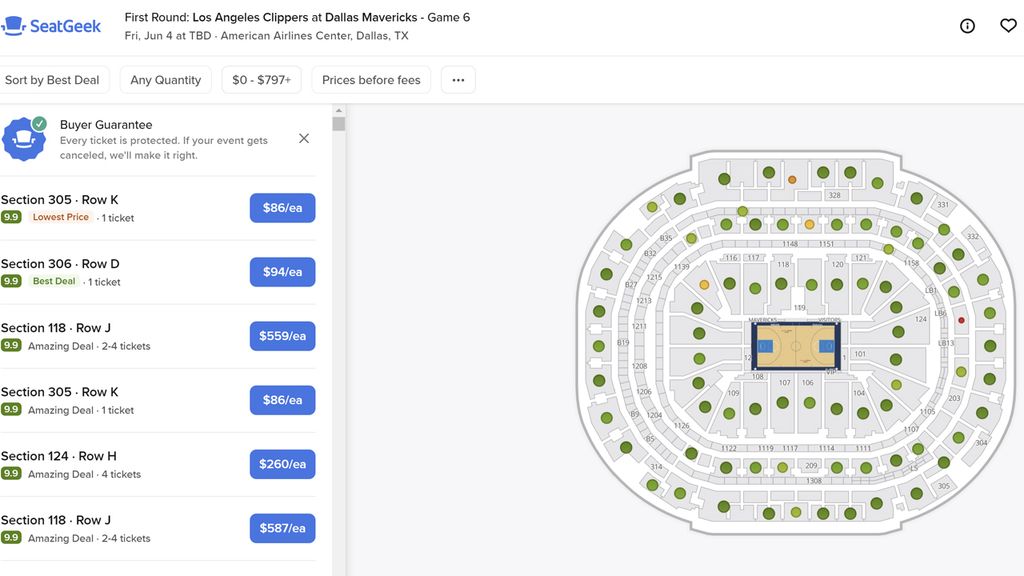Open the ellipsis more-filters menu

click(458, 79)
